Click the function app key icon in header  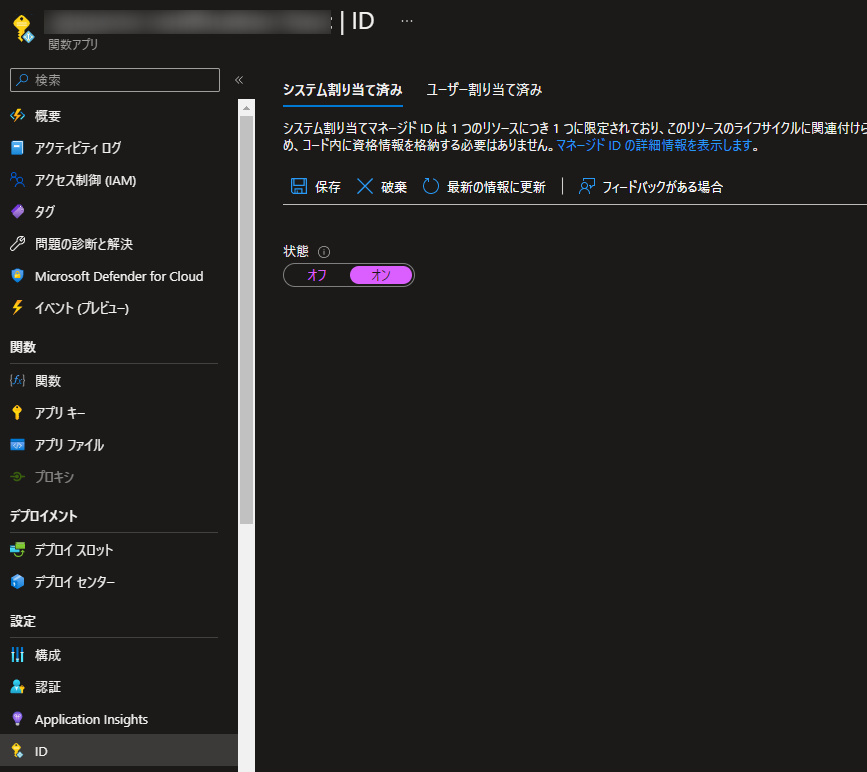tap(23, 29)
